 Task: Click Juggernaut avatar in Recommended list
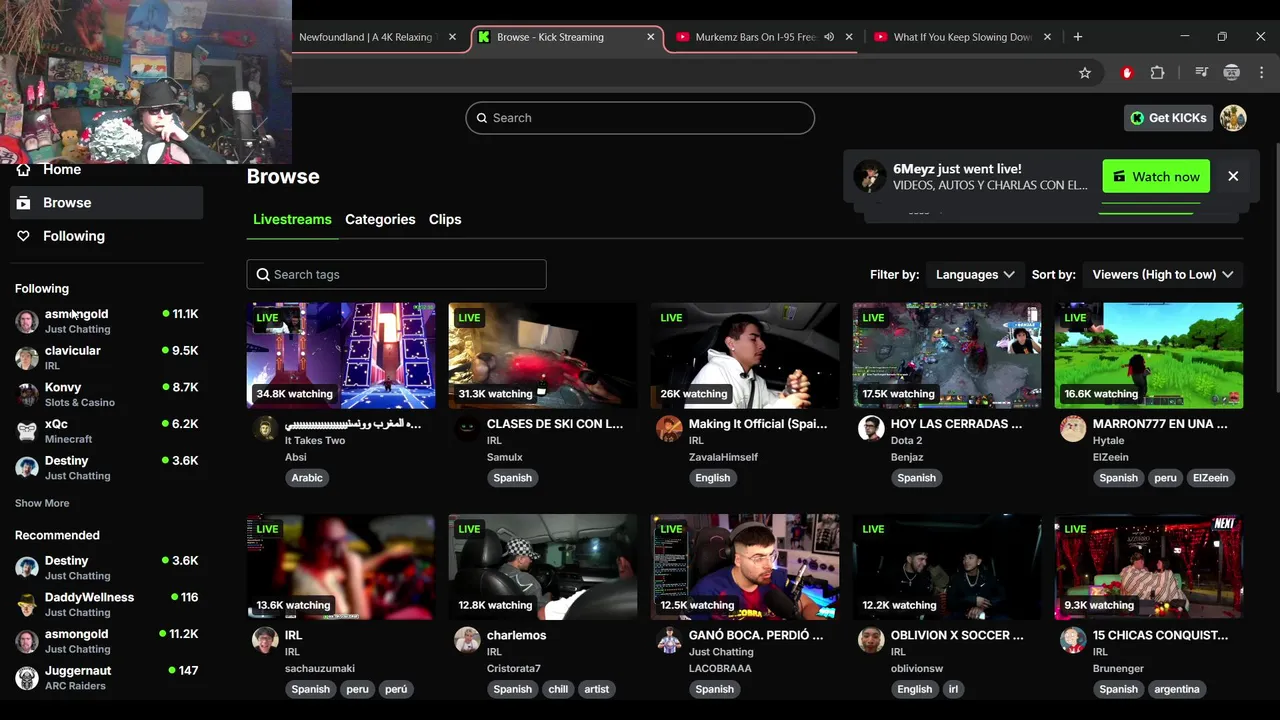(27, 678)
